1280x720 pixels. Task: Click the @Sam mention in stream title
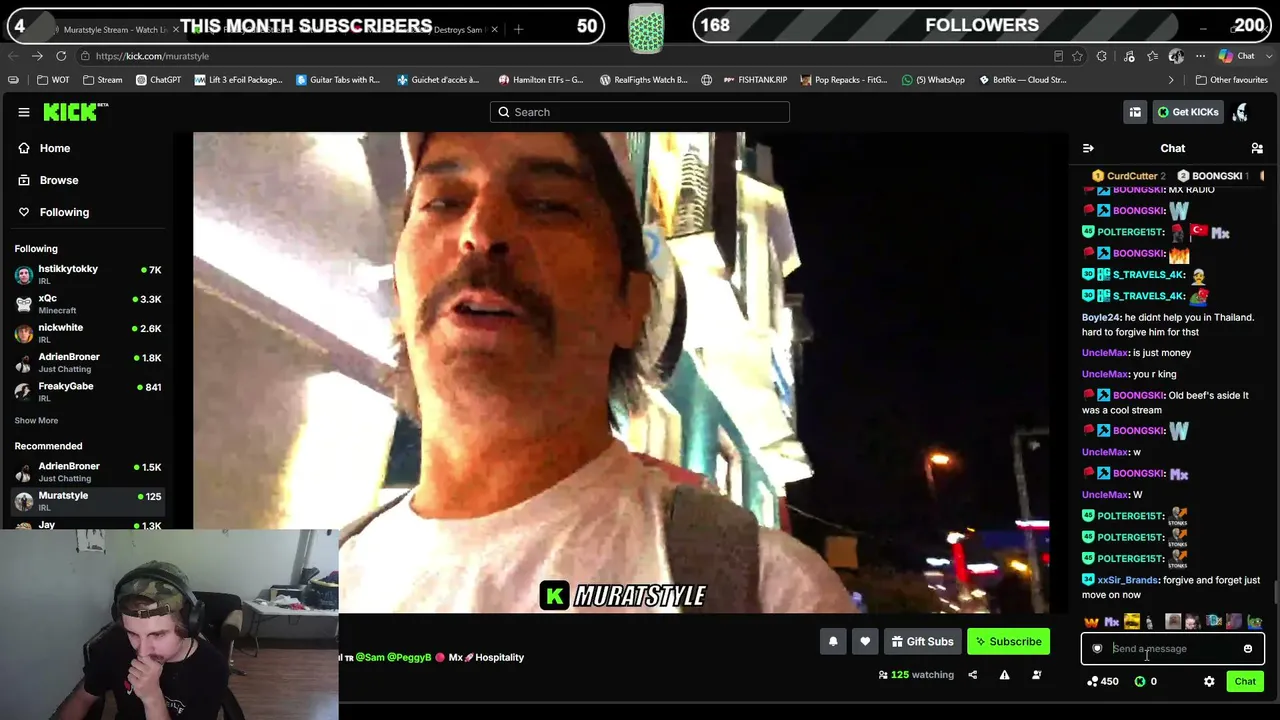point(368,658)
